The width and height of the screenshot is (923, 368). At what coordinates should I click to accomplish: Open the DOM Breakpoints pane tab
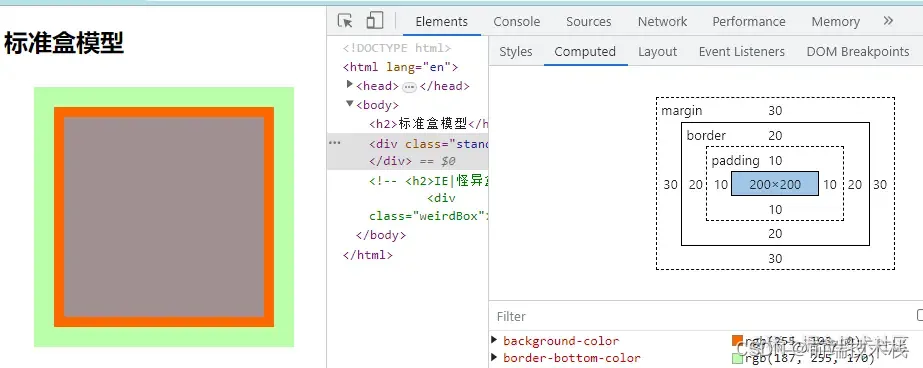(x=858, y=52)
